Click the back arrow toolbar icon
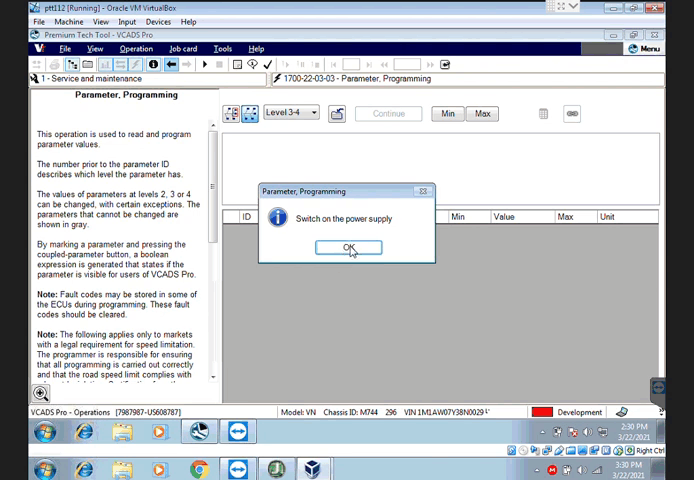 point(171,65)
